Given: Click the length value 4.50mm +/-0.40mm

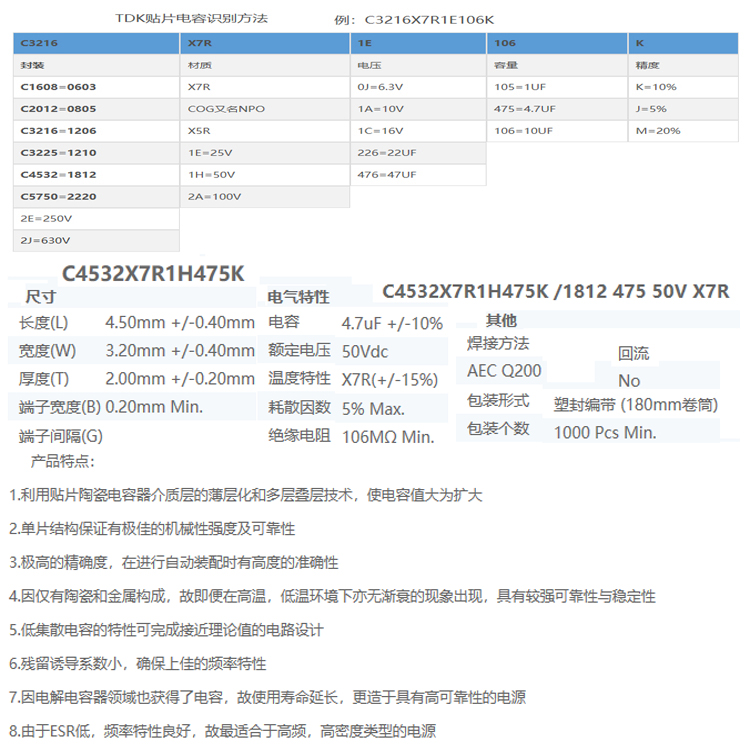Looking at the screenshot, I should point(180,323).
